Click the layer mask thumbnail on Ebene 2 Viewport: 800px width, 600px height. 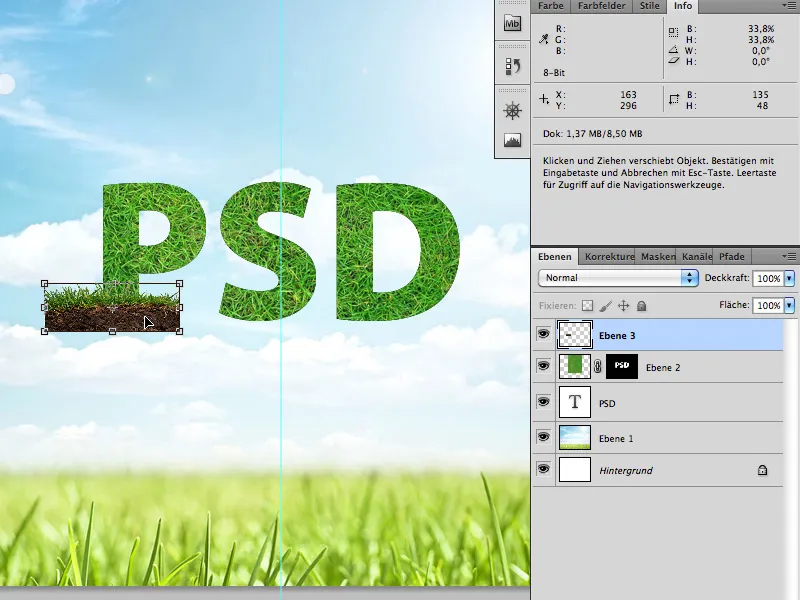(620, 366)
